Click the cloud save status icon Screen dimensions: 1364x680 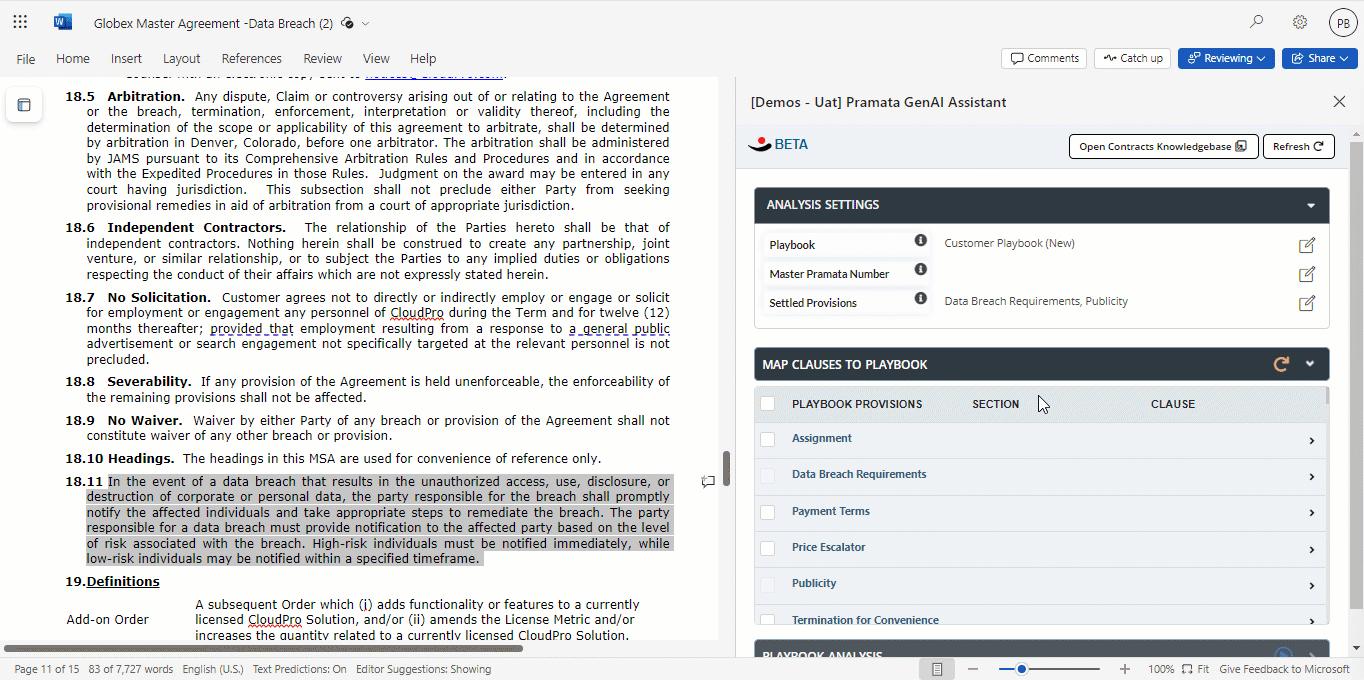[347, 22]
